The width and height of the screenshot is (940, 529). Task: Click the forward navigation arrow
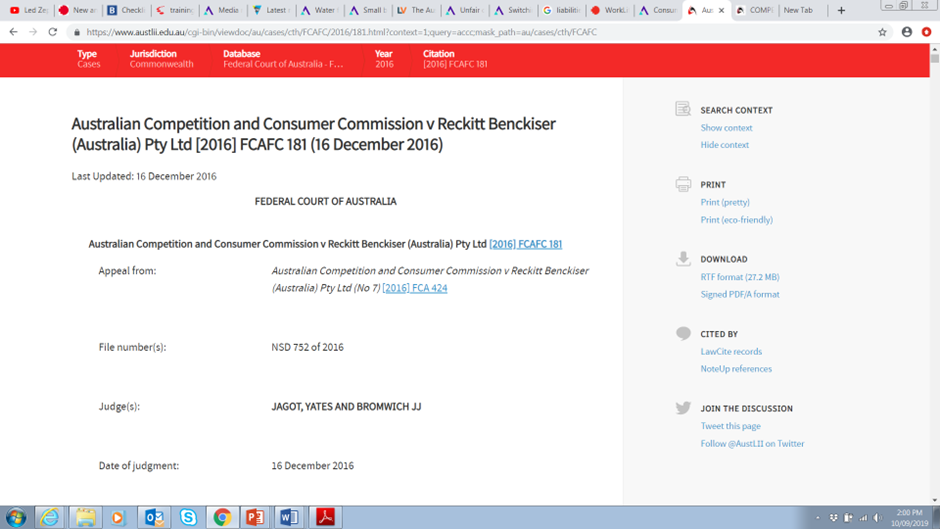point(33,32)
